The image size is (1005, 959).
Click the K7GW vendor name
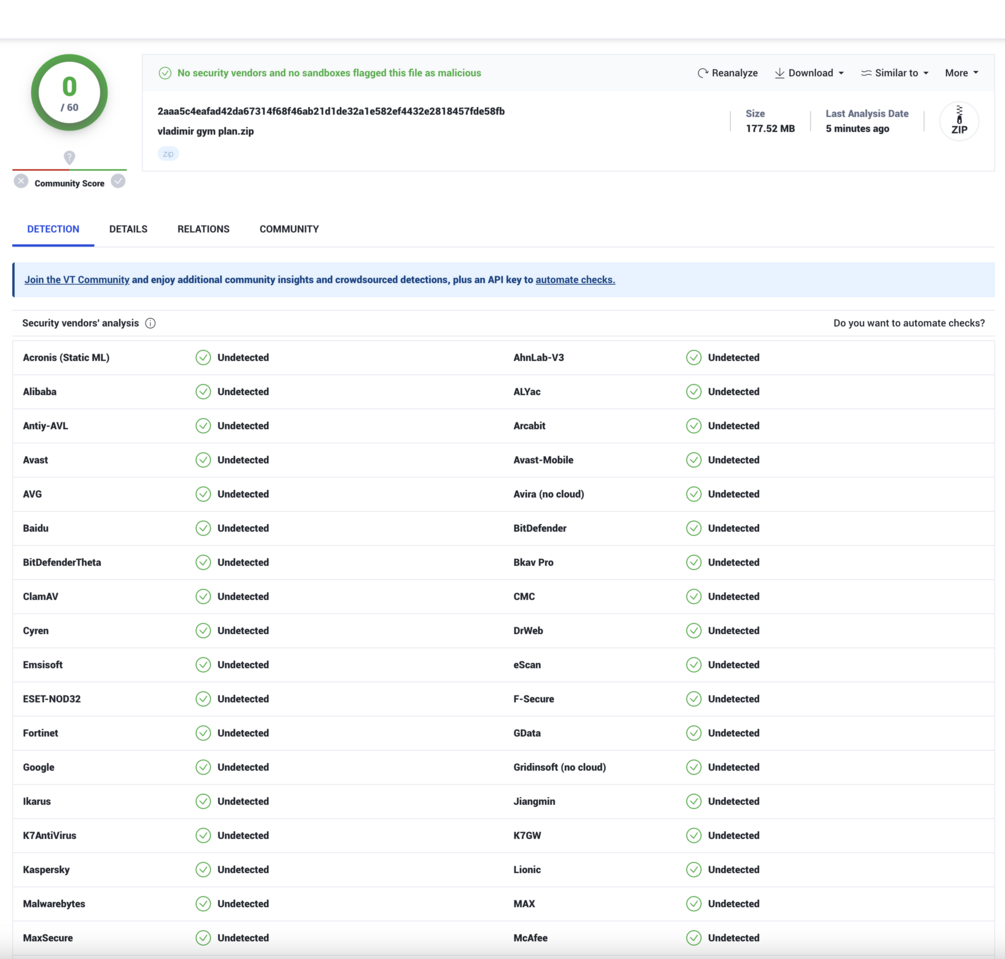(x=527, y=836)
